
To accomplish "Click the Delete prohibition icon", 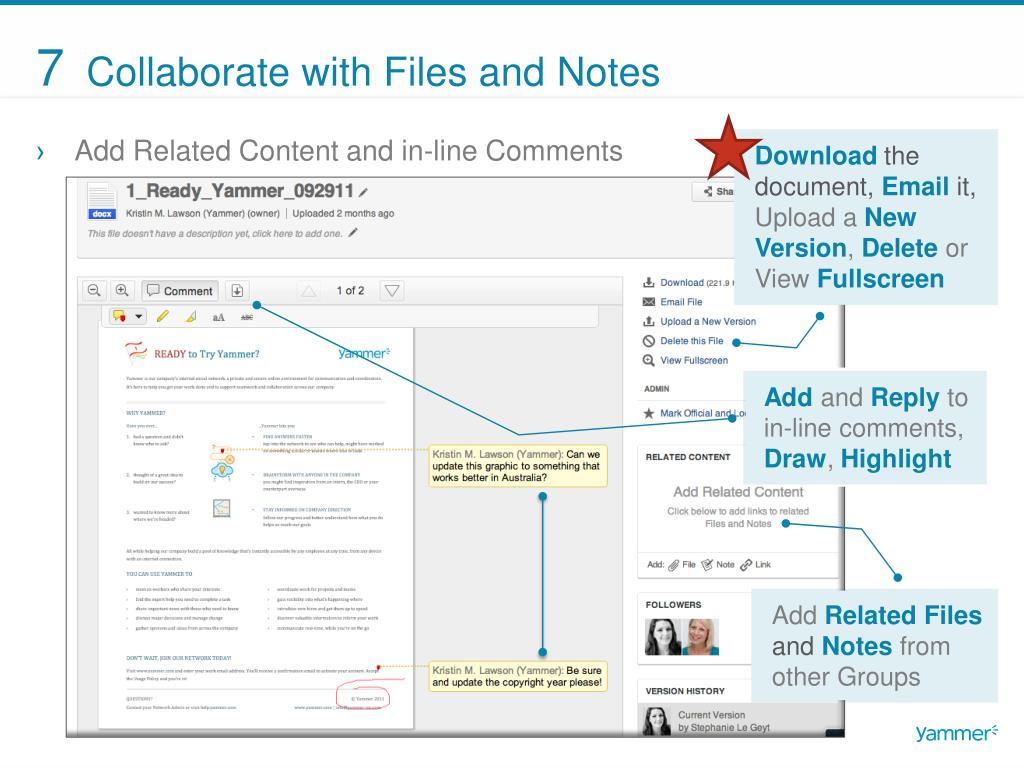I will tap(648, 341).
